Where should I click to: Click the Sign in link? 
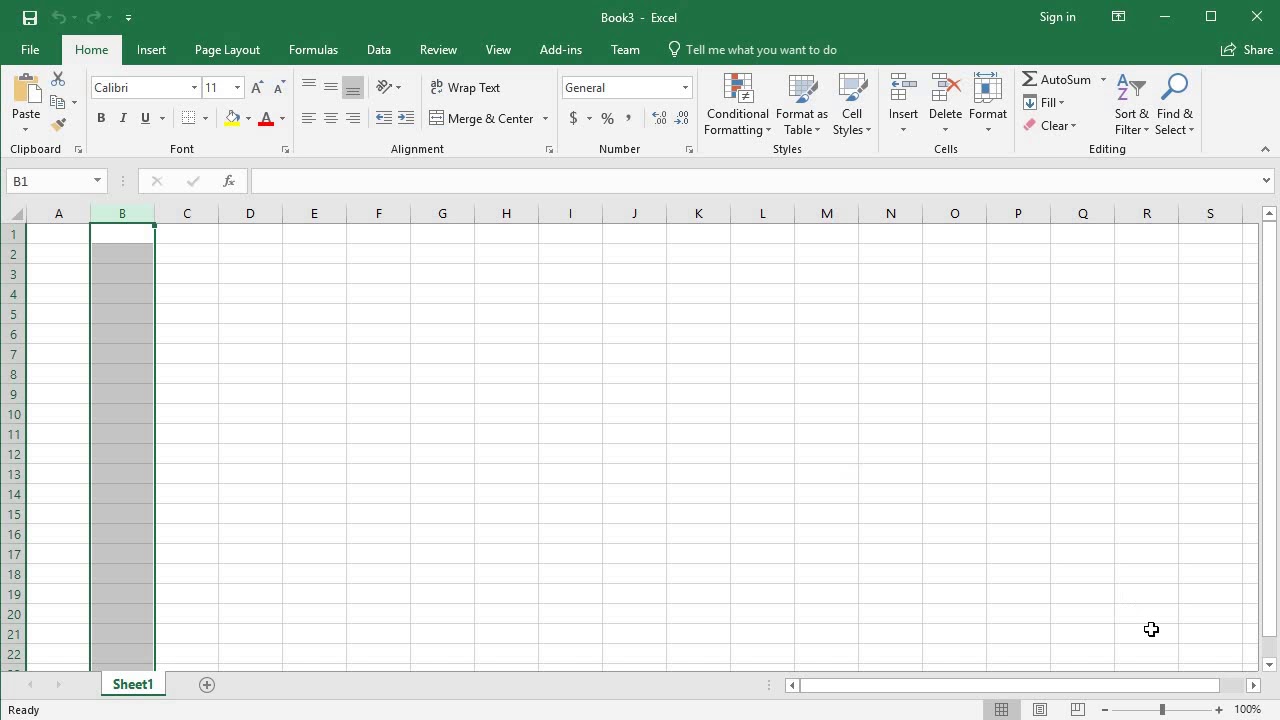[x=1057, y=17]
